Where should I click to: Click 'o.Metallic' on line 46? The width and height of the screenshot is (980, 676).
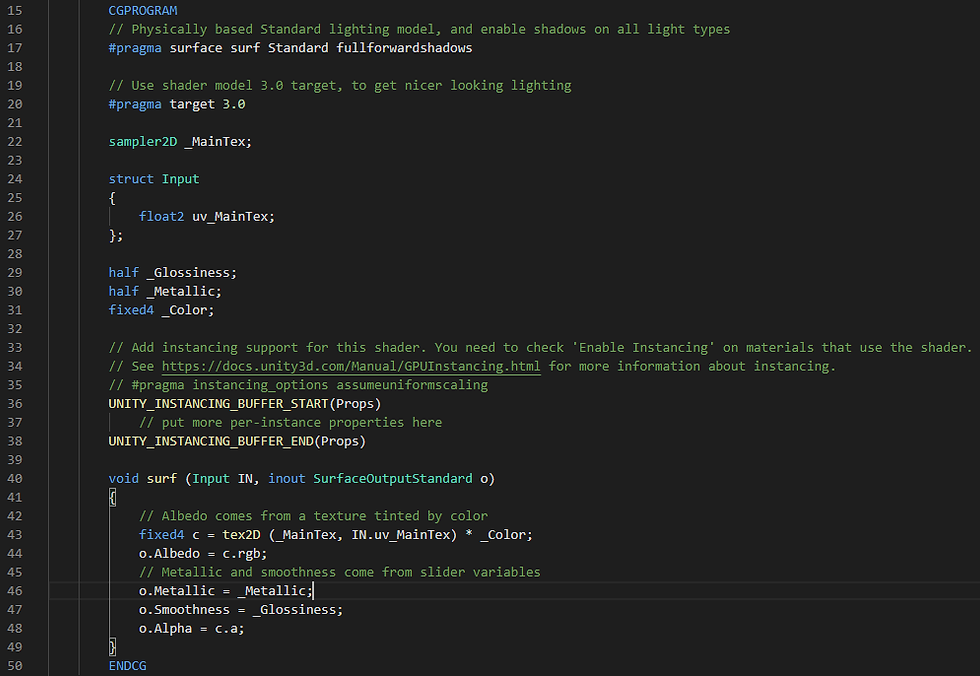[x=176, y=591]
